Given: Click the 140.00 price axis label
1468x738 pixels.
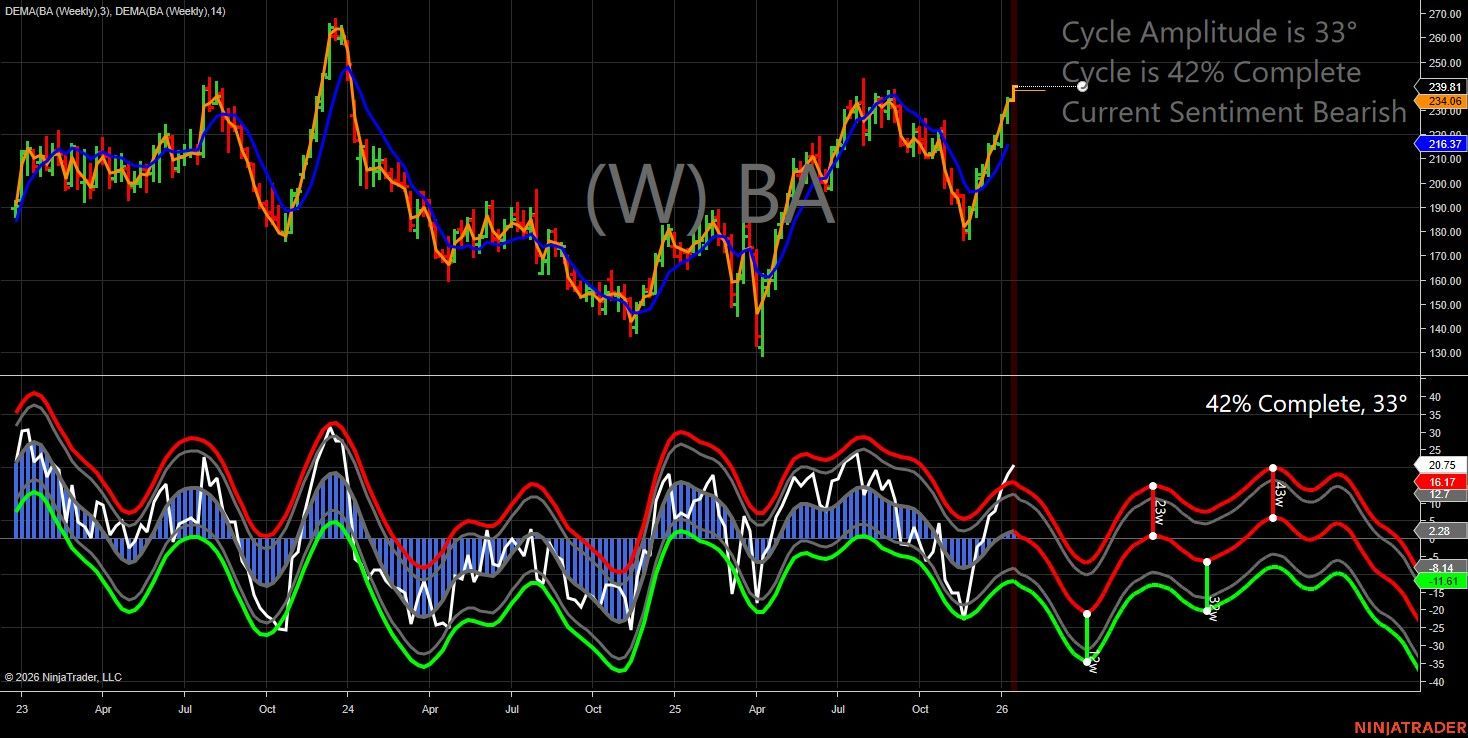Looking at the screenshot, I should pyautogui.click(x=1443, y=329).
